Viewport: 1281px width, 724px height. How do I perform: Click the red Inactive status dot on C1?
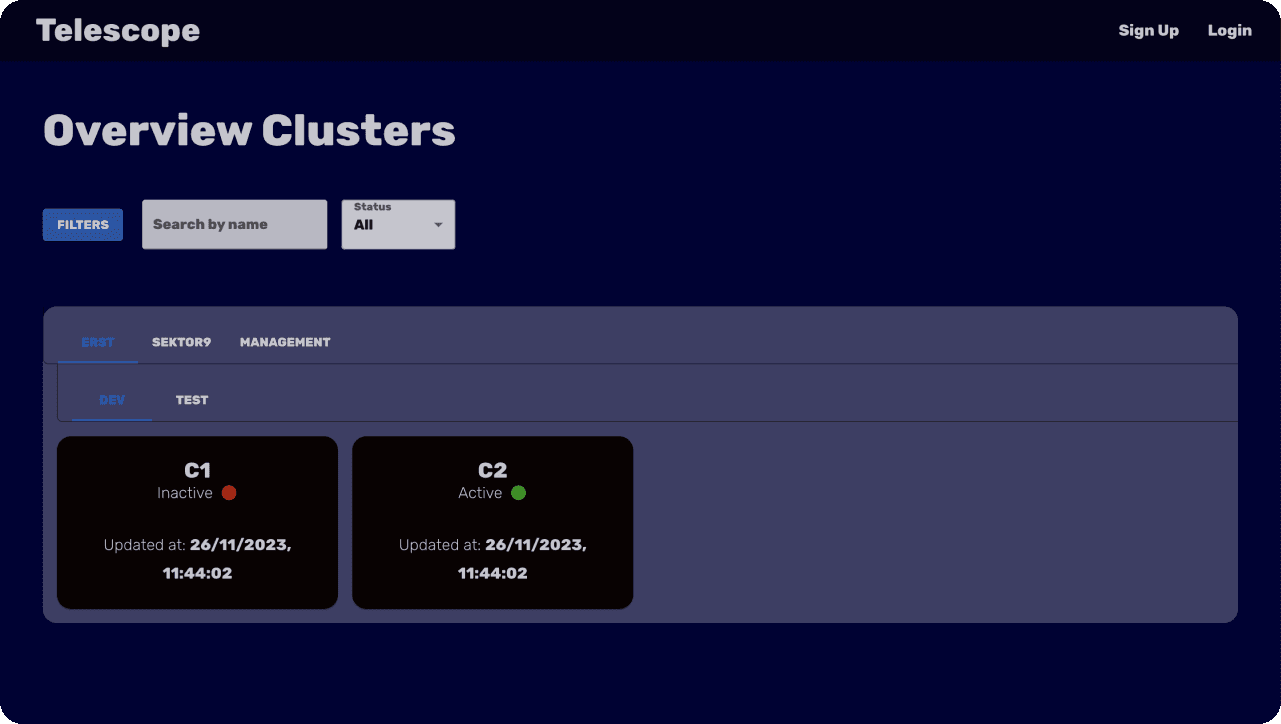coord(229,493)
